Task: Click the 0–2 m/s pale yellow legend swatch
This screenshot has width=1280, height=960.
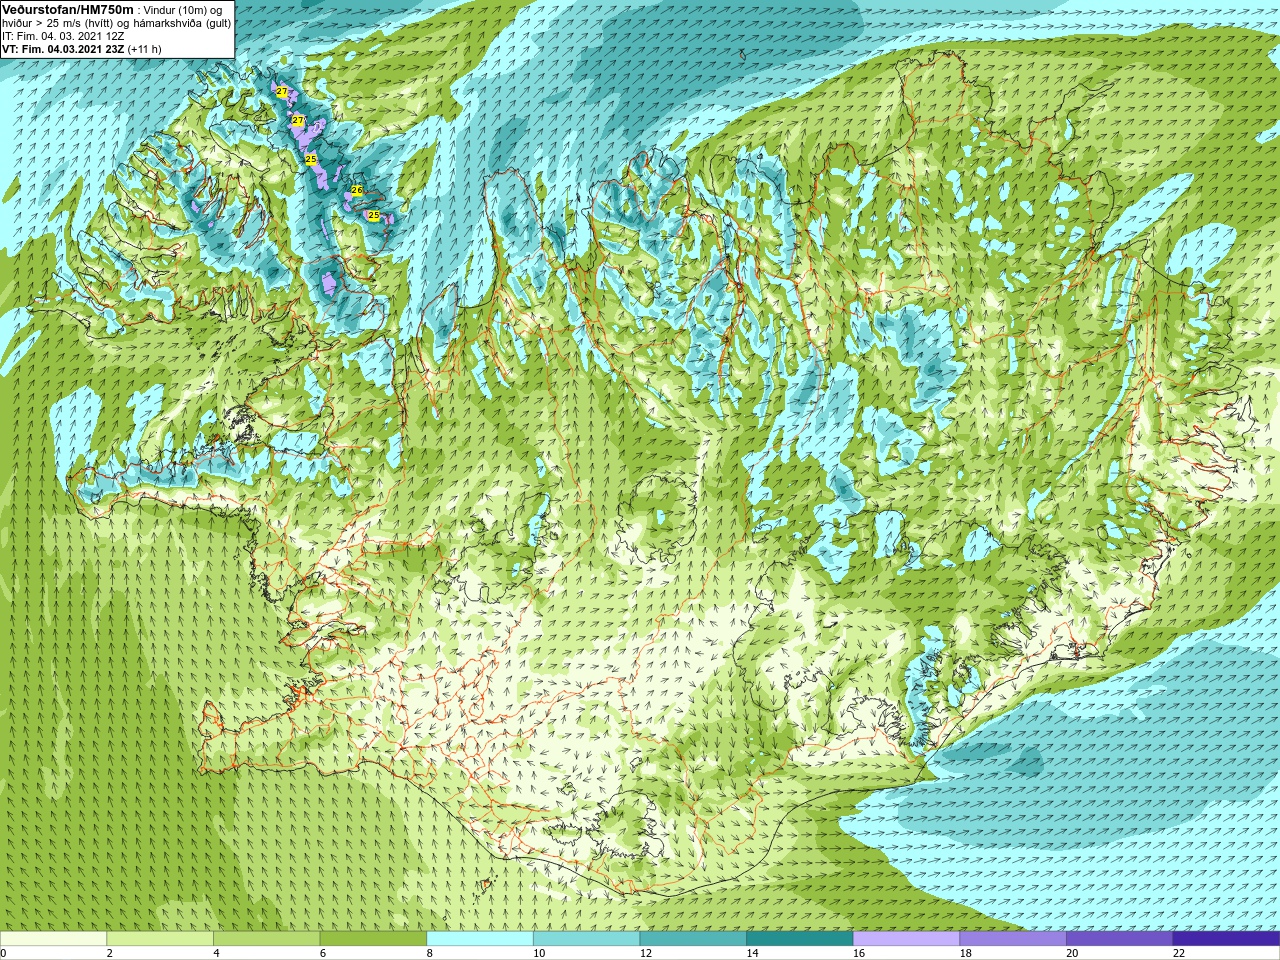Action: point(53,939)
